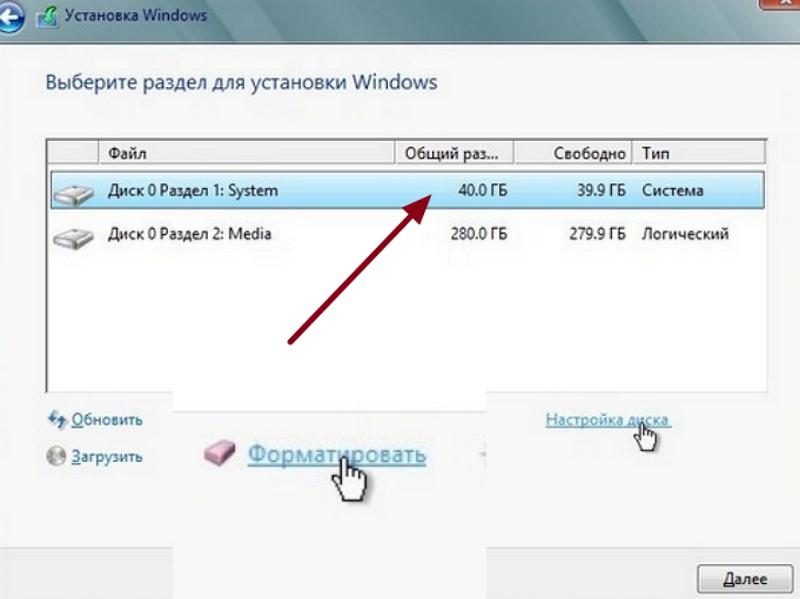Click the Форматировать link
Image resolution: width=800 pixels, height=599 pixels.
(x=337, y=454)
